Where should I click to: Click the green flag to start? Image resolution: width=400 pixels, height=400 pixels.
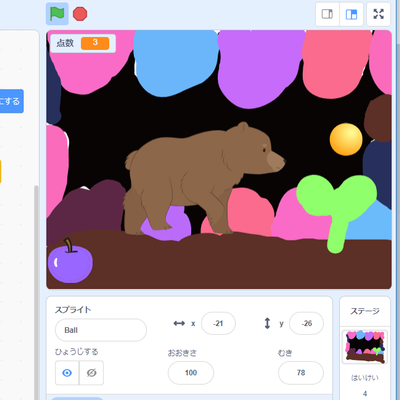pyautogui.click(x=57, y=14)
